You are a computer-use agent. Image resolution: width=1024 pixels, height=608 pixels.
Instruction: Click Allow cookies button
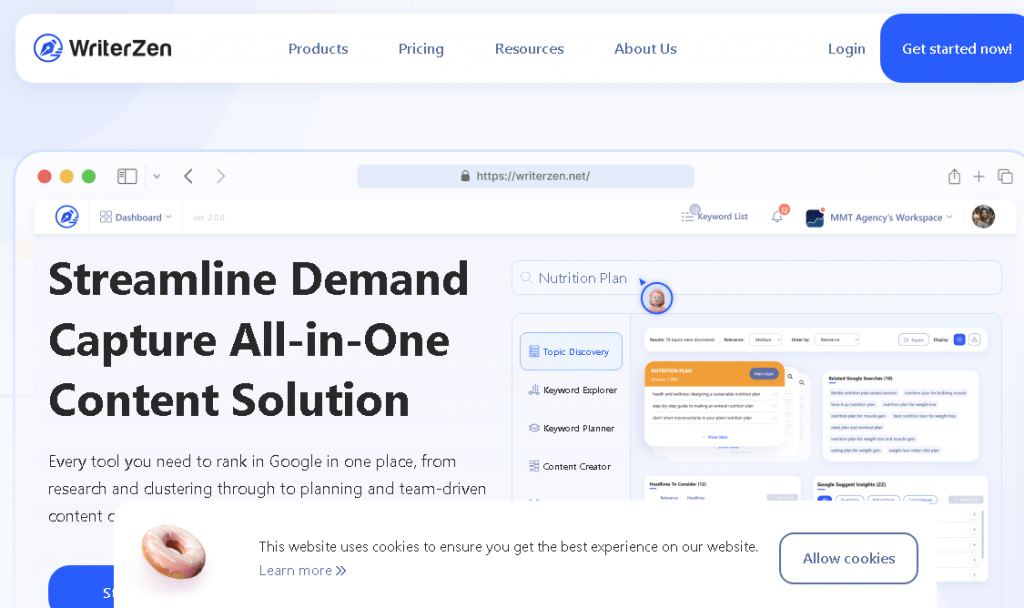[848, 558]
